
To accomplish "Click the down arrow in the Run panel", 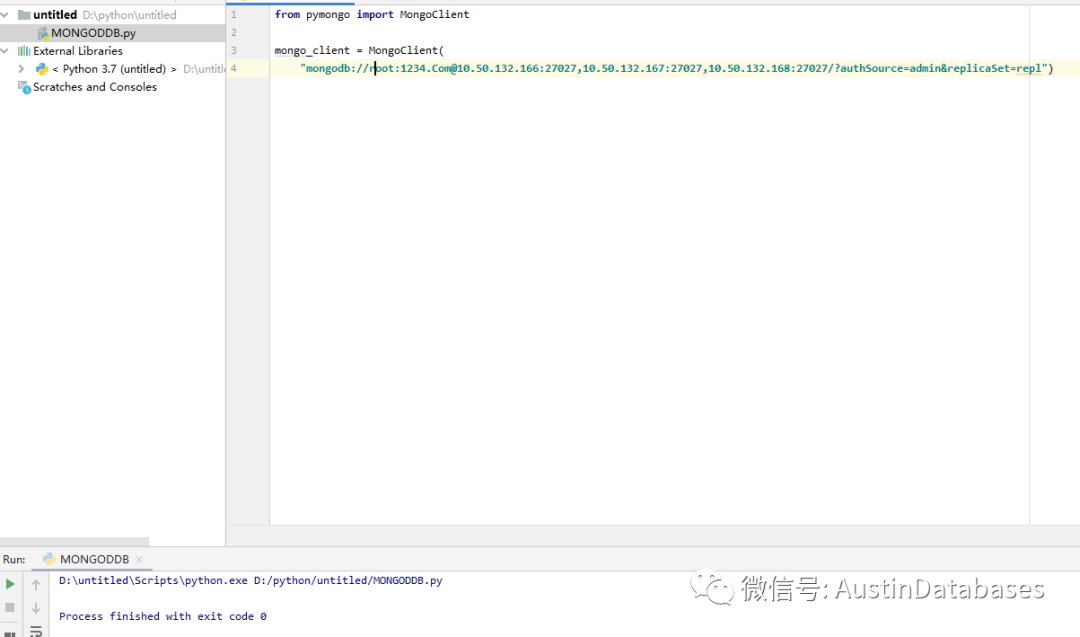I will pos(36,608).
